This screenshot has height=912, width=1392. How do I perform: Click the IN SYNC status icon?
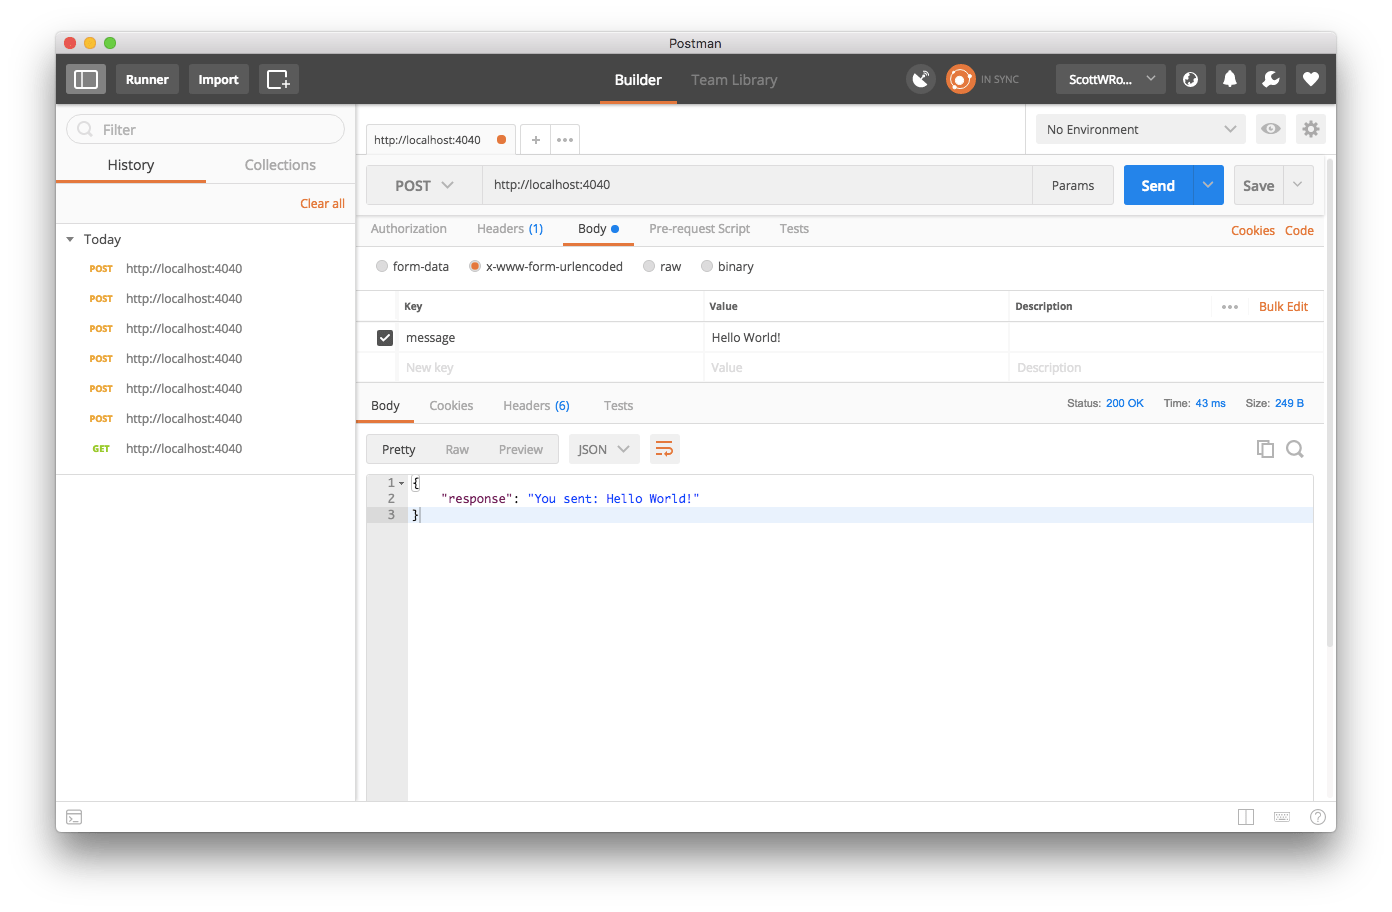(960, 79)
